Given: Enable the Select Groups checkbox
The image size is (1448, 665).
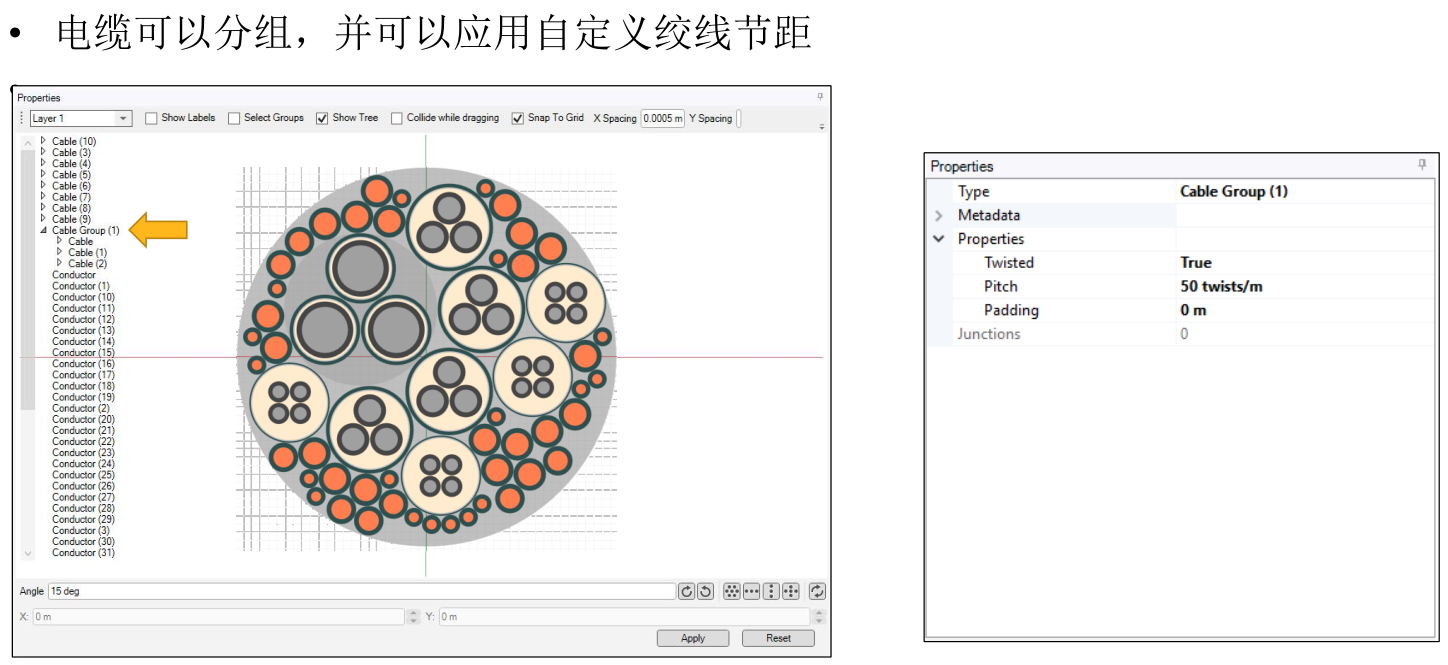Looking at the screenshot, I should click(234, 118).
